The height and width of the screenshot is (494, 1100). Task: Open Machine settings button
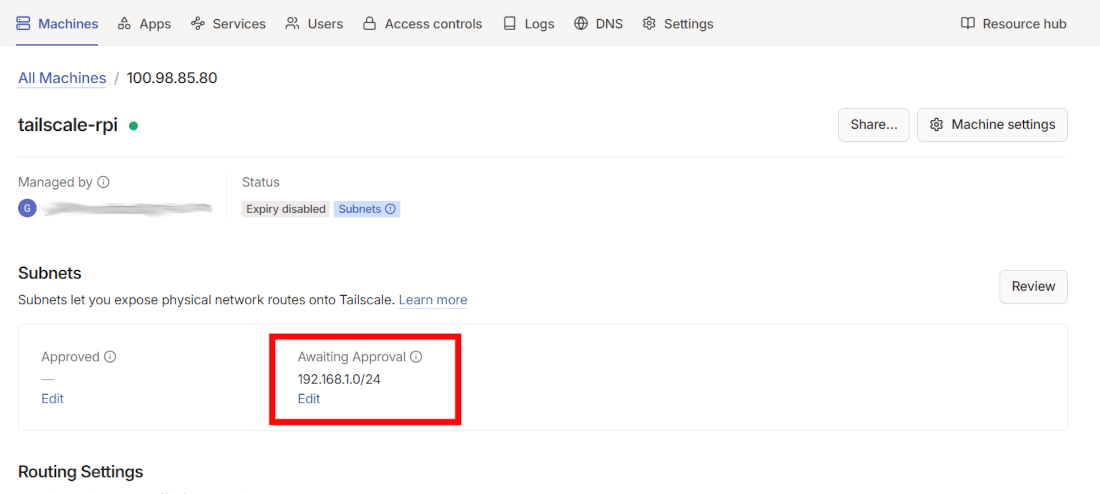tap(992, 125)
